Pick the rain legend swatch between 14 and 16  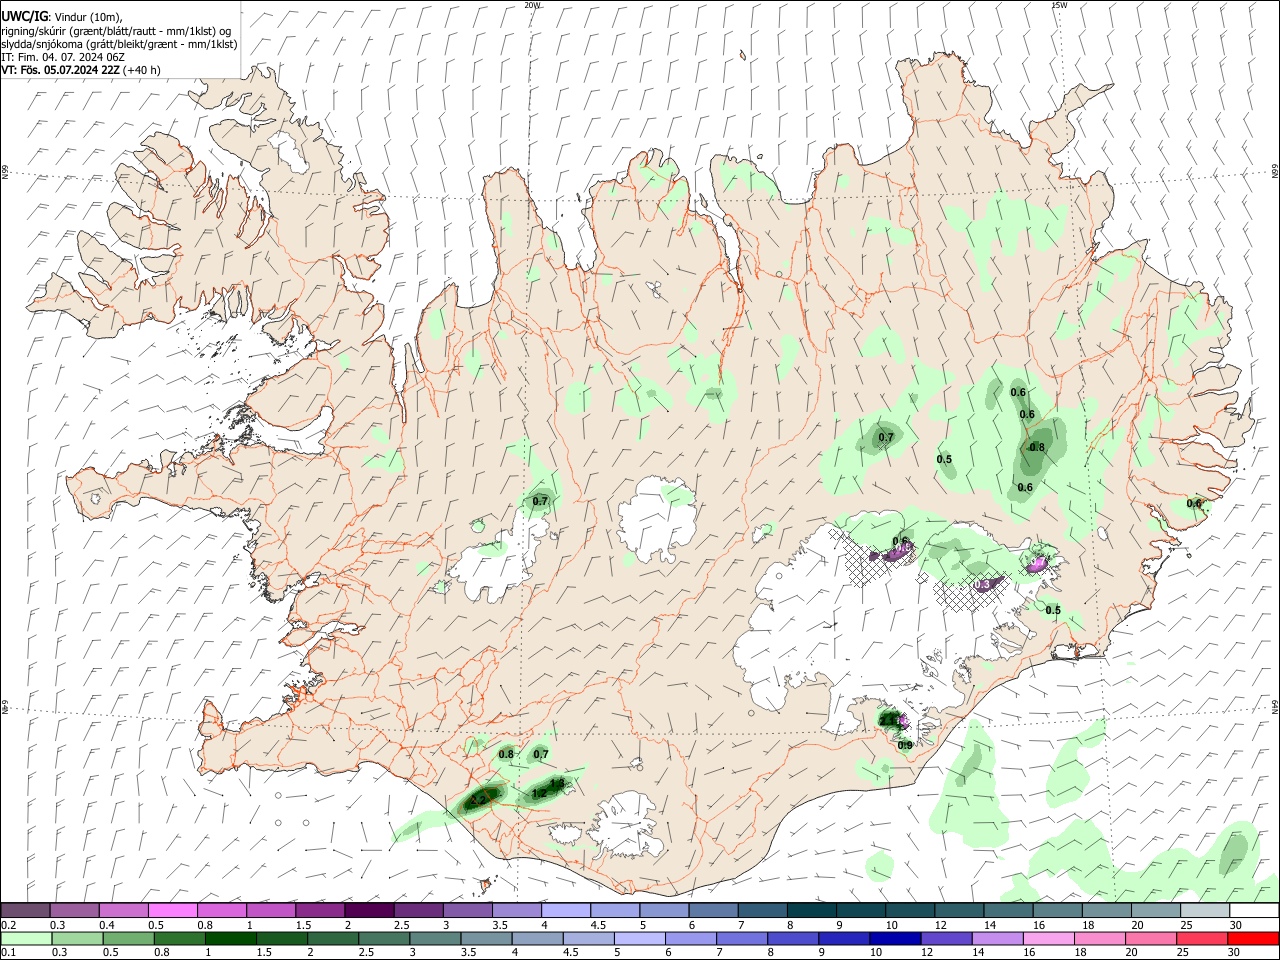coord(997,938)
